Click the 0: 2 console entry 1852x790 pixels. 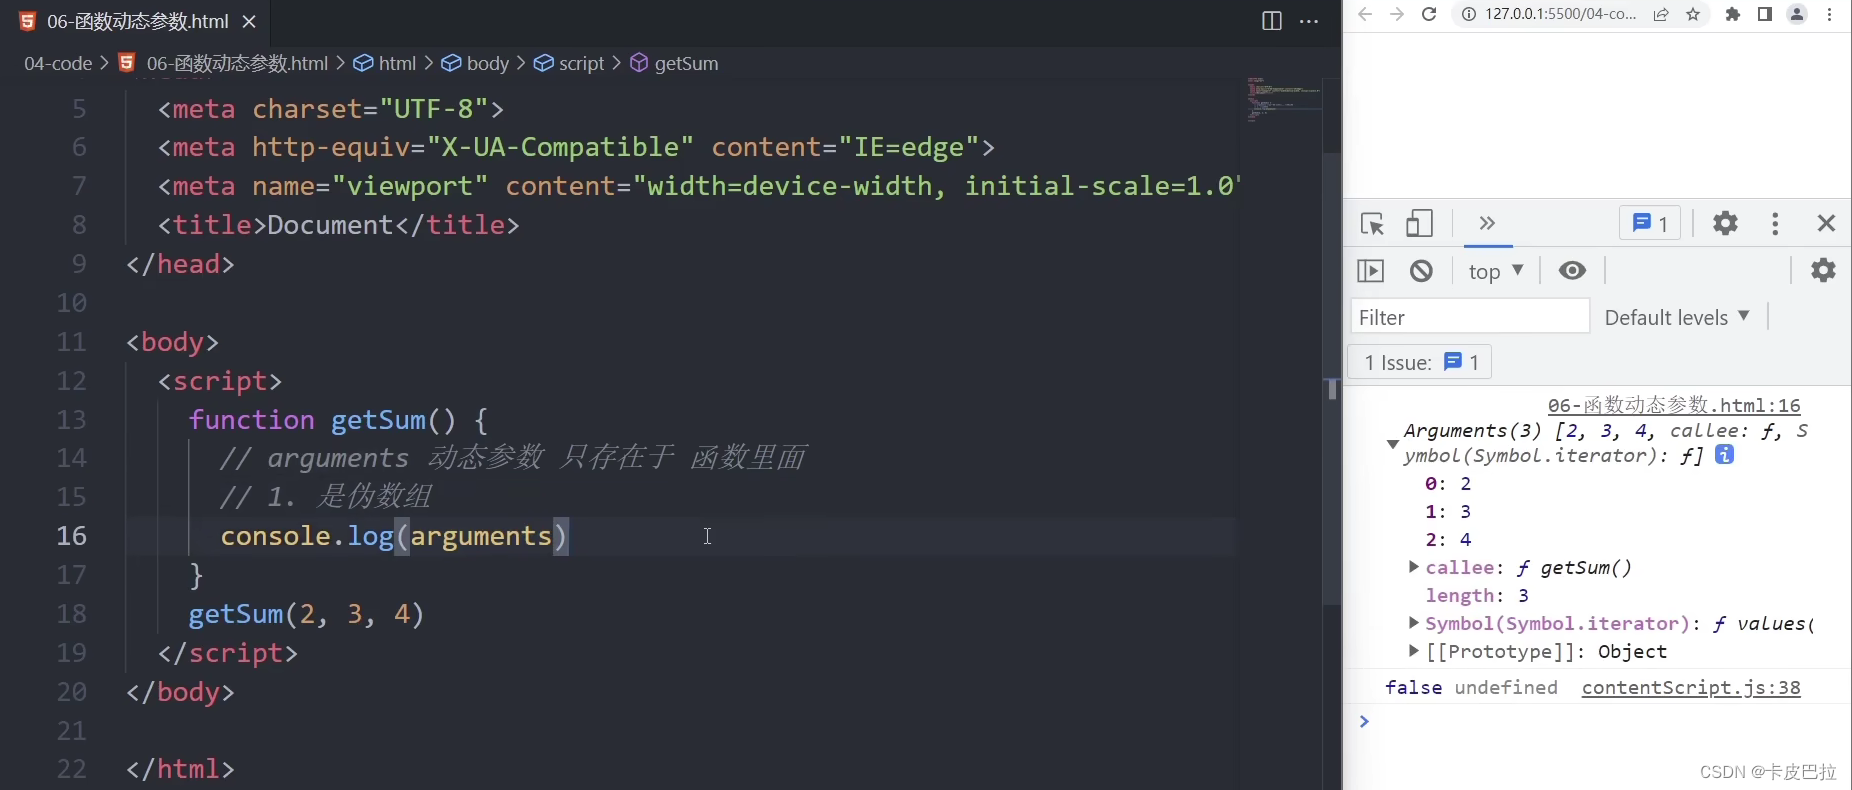[x=1448, y=483]
